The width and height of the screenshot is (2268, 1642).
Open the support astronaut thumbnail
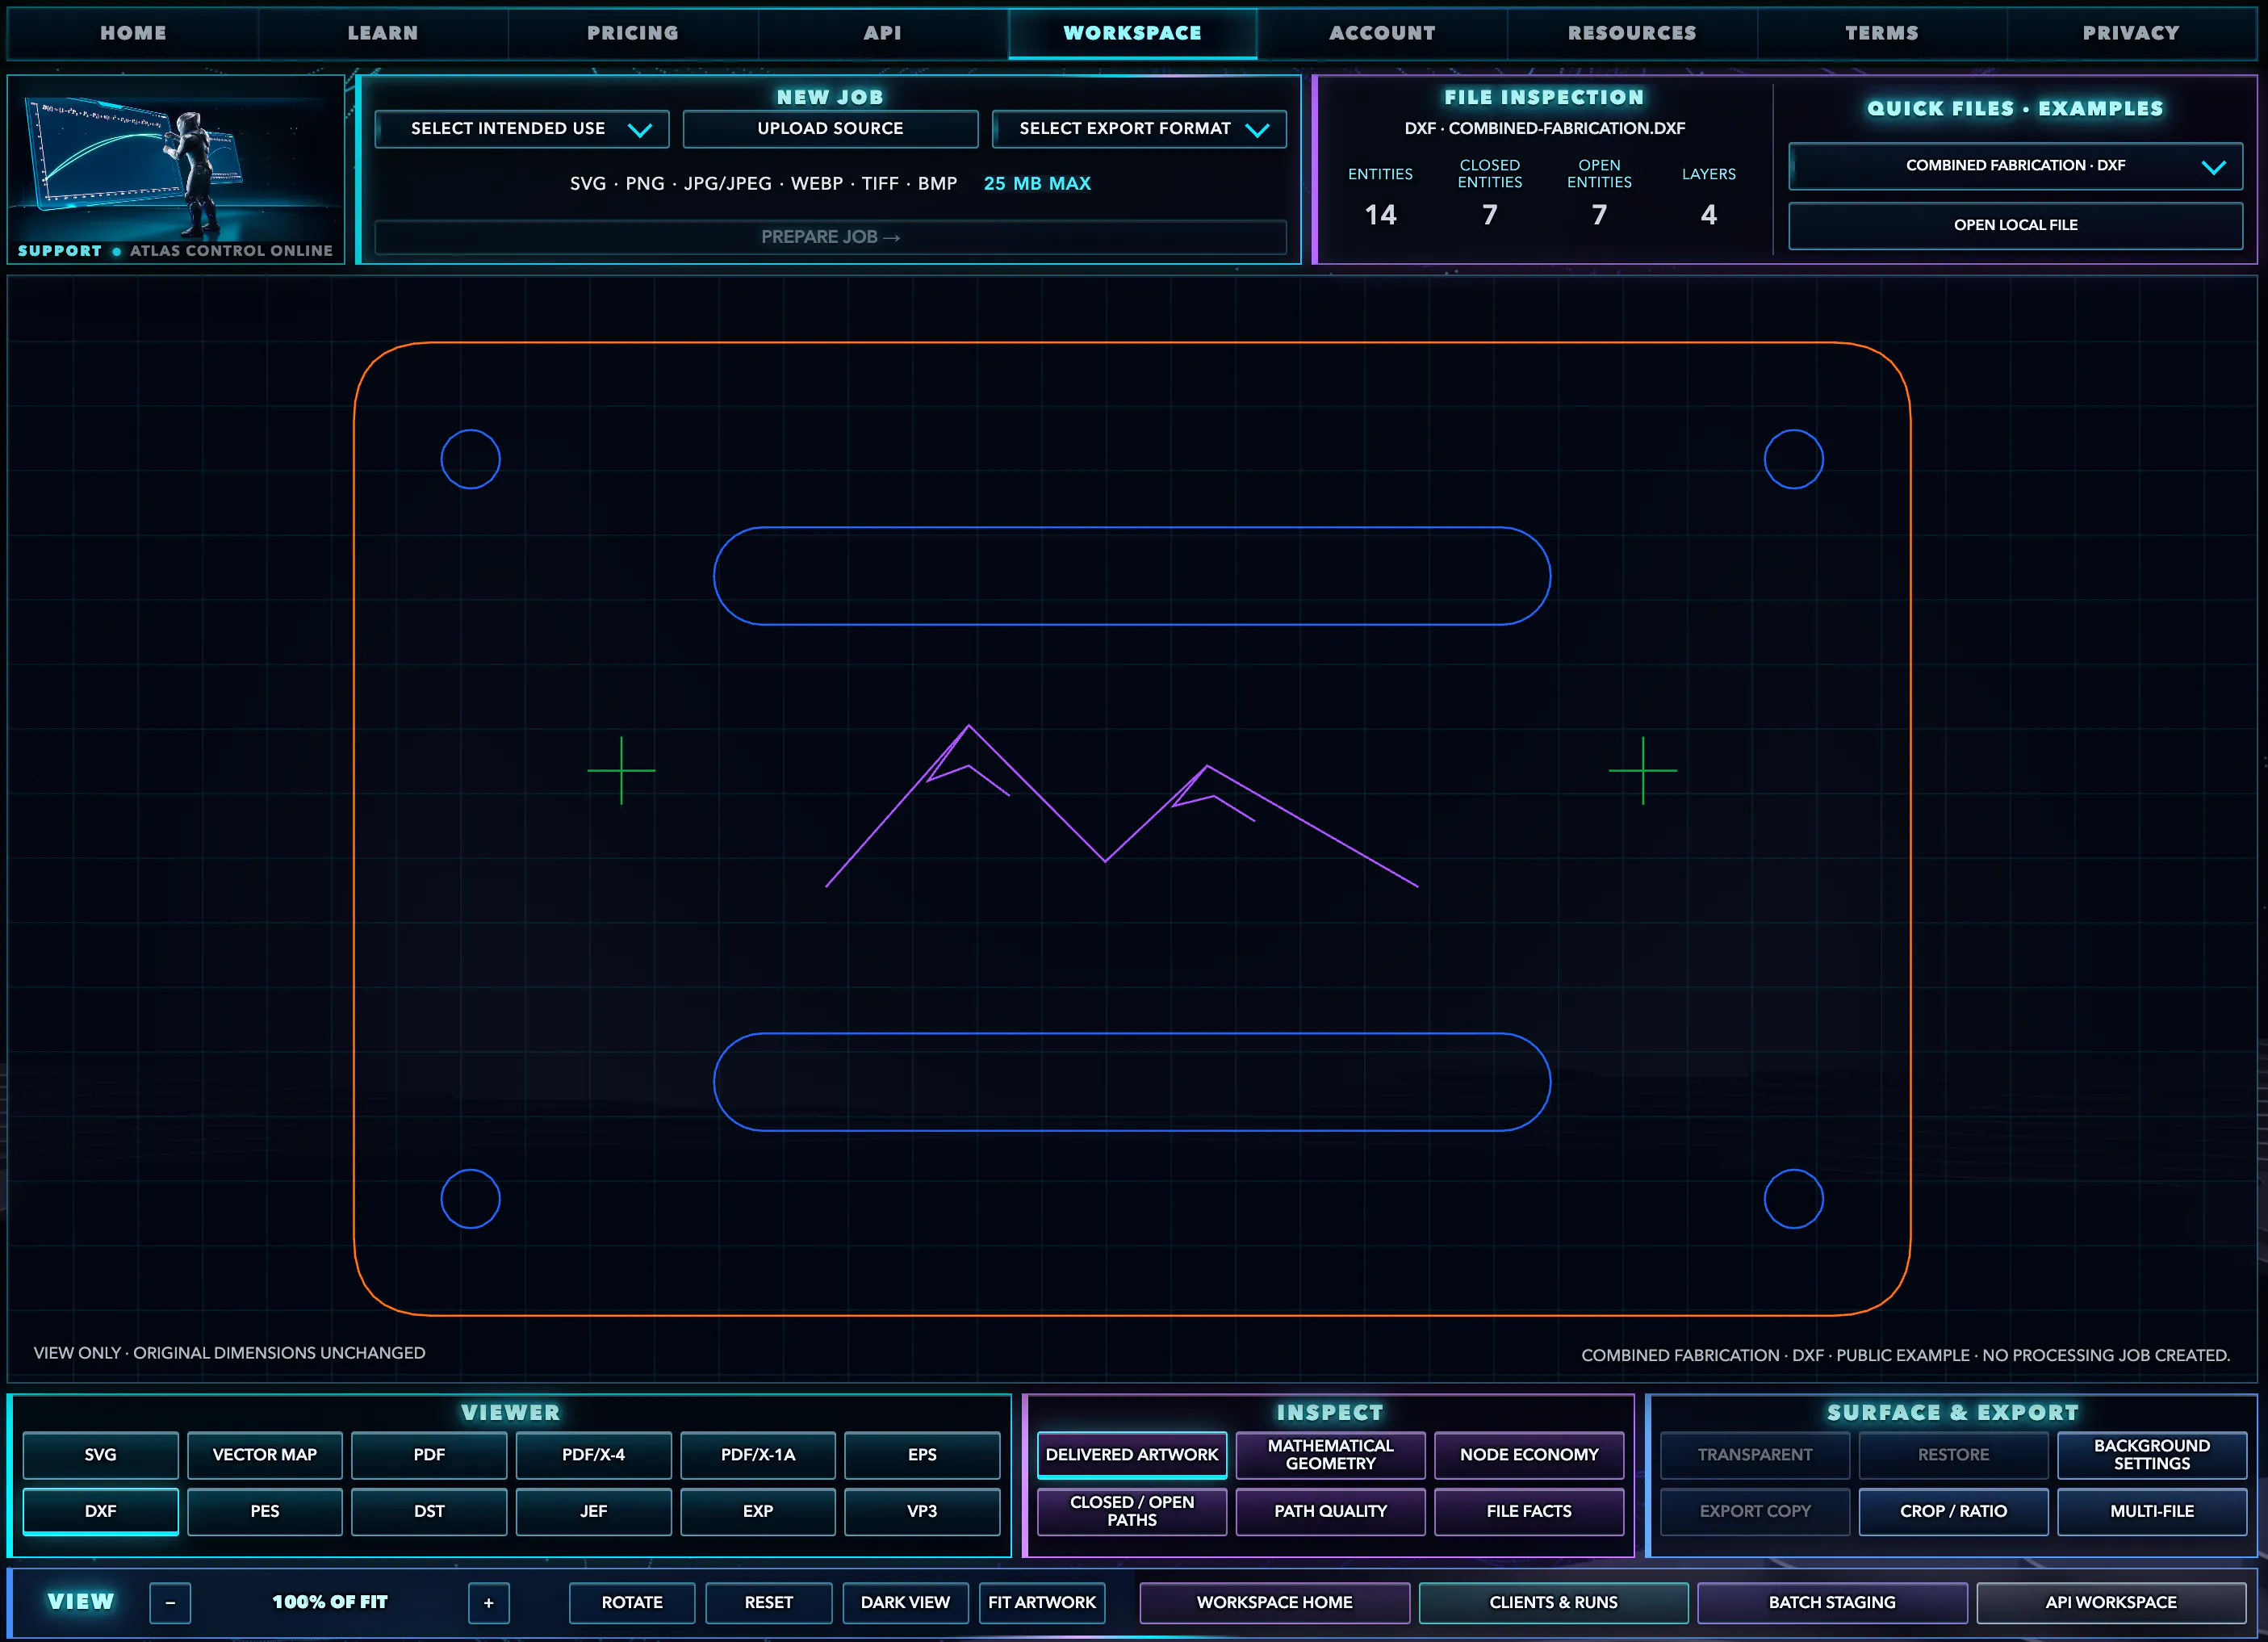pos(176,169)
